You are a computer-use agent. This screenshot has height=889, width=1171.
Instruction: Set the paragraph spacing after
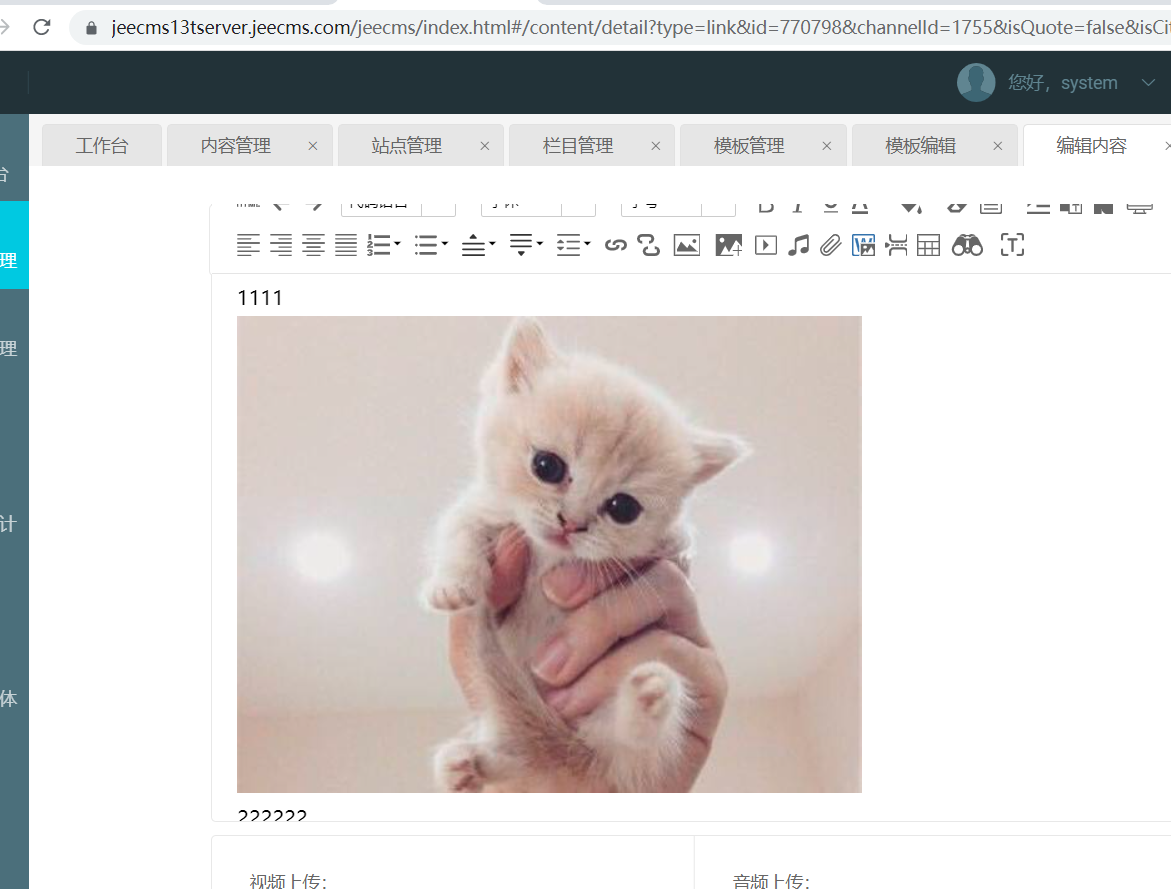tap(521, 245)
